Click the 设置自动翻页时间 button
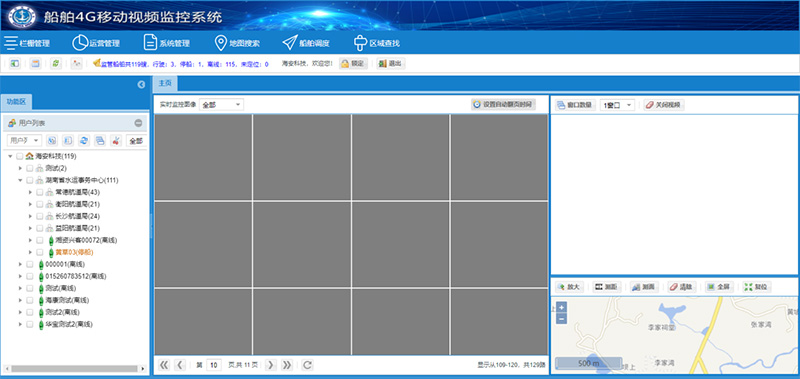This screenshot has height=379, width=800. click(x=503, y=105)
